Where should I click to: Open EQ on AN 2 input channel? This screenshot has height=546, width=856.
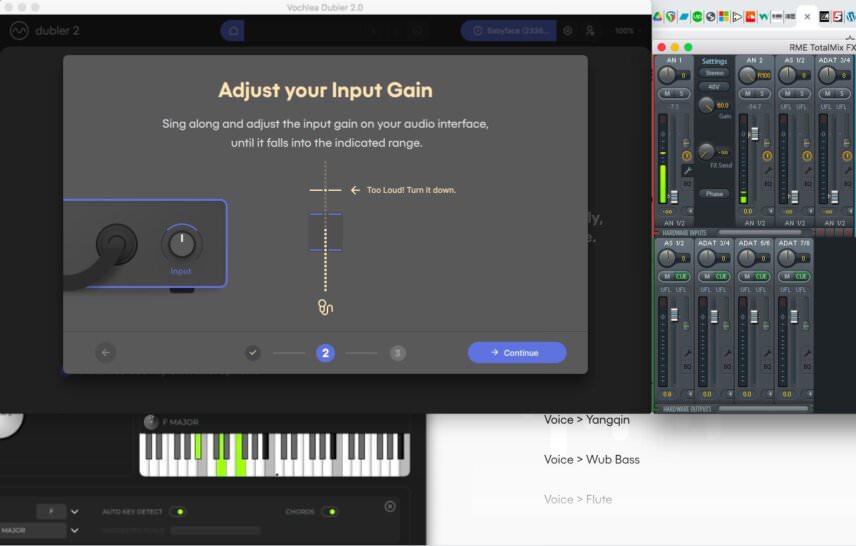(x=768, y=184)
